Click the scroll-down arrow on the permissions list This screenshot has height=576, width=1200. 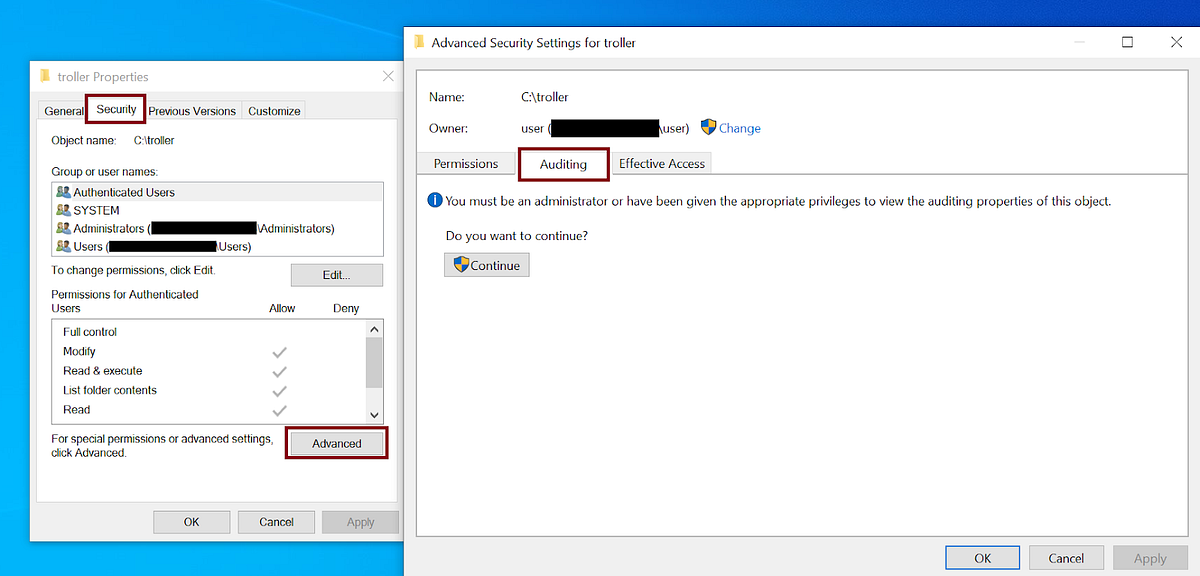374,413
